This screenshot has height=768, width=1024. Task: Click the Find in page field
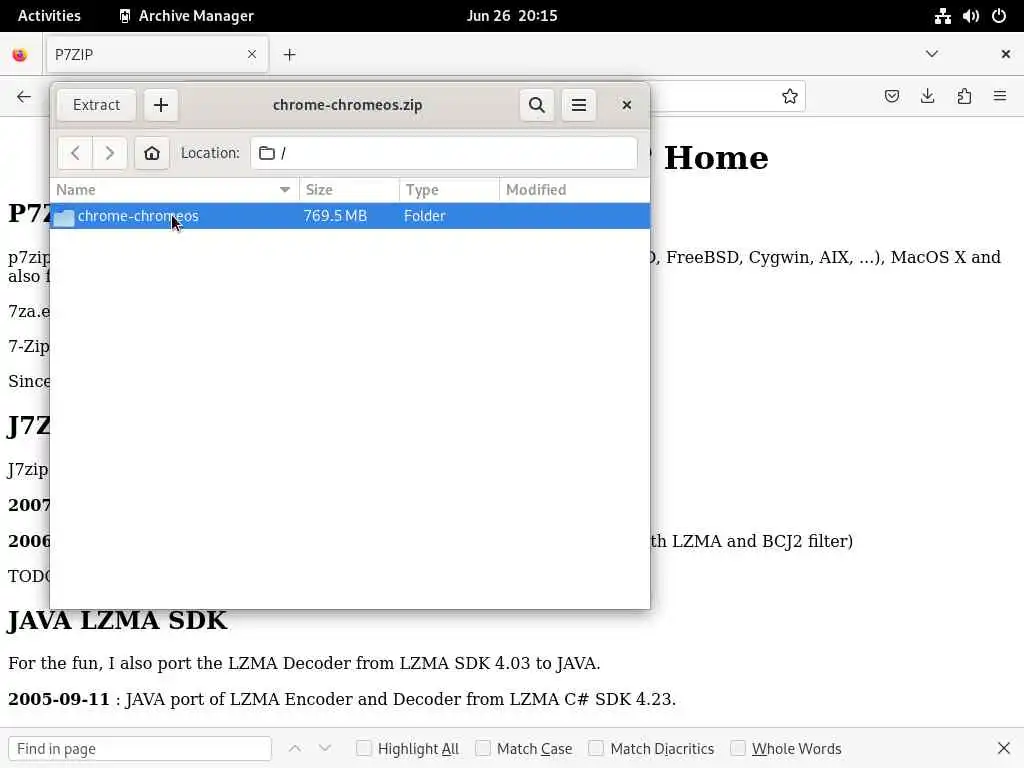tap(140, 748)
